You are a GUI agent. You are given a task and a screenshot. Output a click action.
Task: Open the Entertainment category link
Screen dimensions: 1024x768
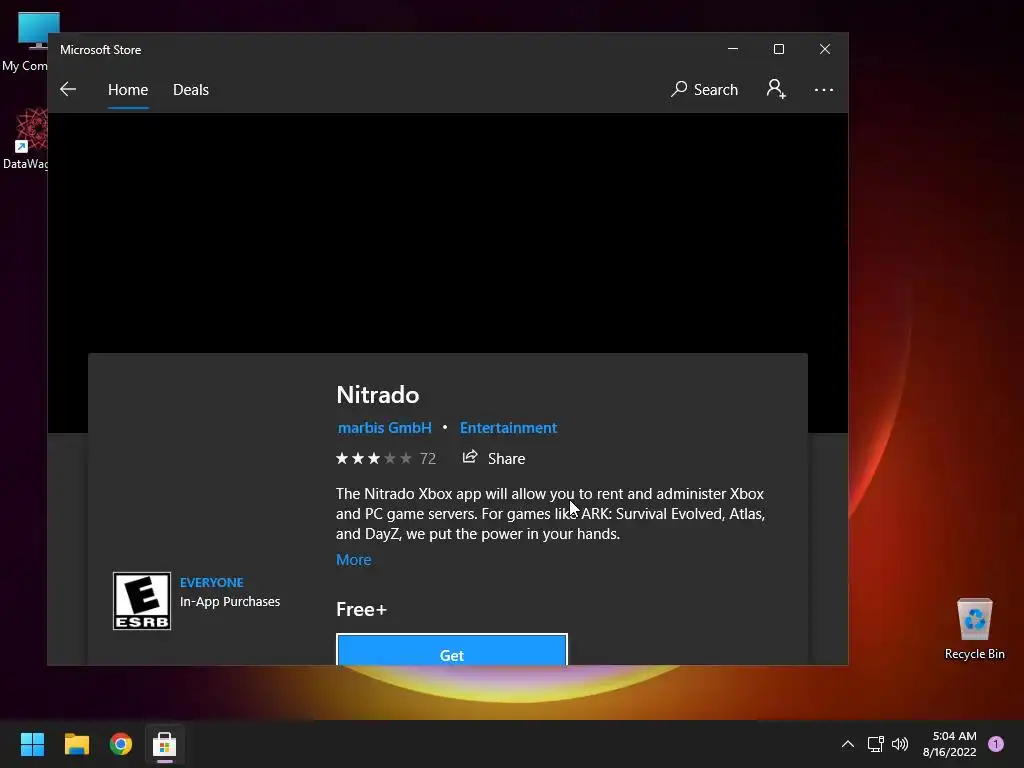click(508, 428)
